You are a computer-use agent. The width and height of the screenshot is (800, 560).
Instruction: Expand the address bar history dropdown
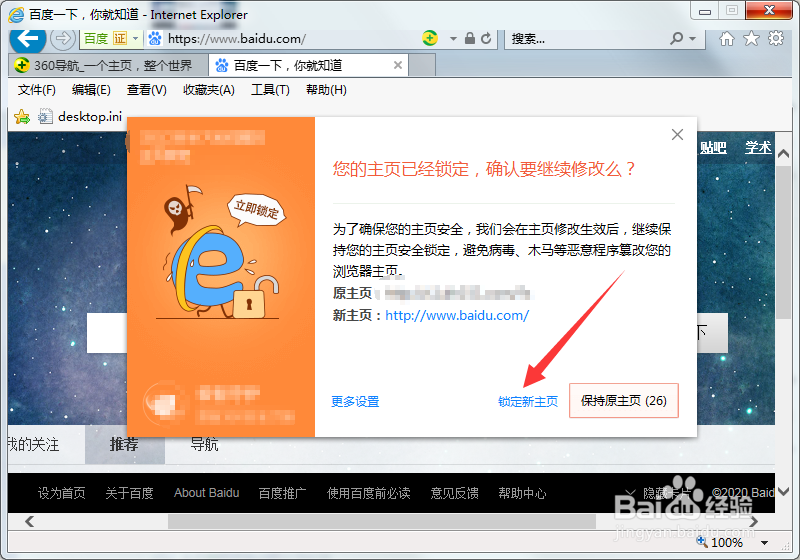[x=453, y=39]
